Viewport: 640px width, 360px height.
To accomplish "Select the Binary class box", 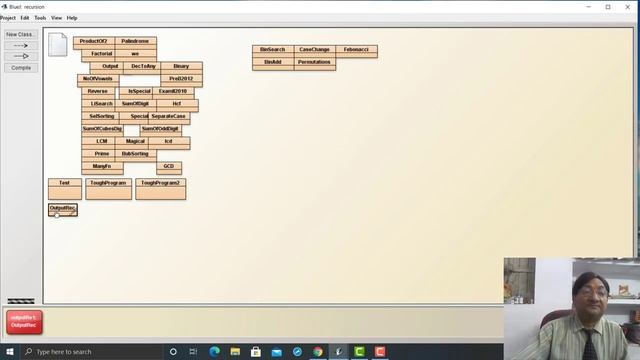I will click(x=182, y=68).
